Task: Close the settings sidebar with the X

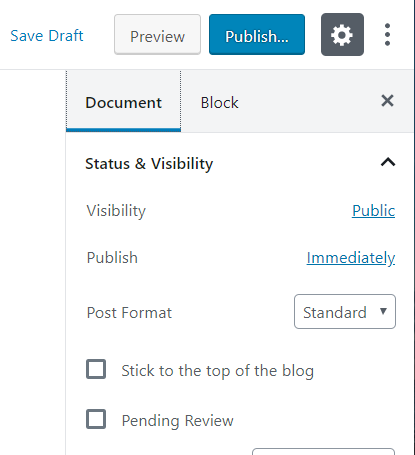Action: [x=387, y=101]
